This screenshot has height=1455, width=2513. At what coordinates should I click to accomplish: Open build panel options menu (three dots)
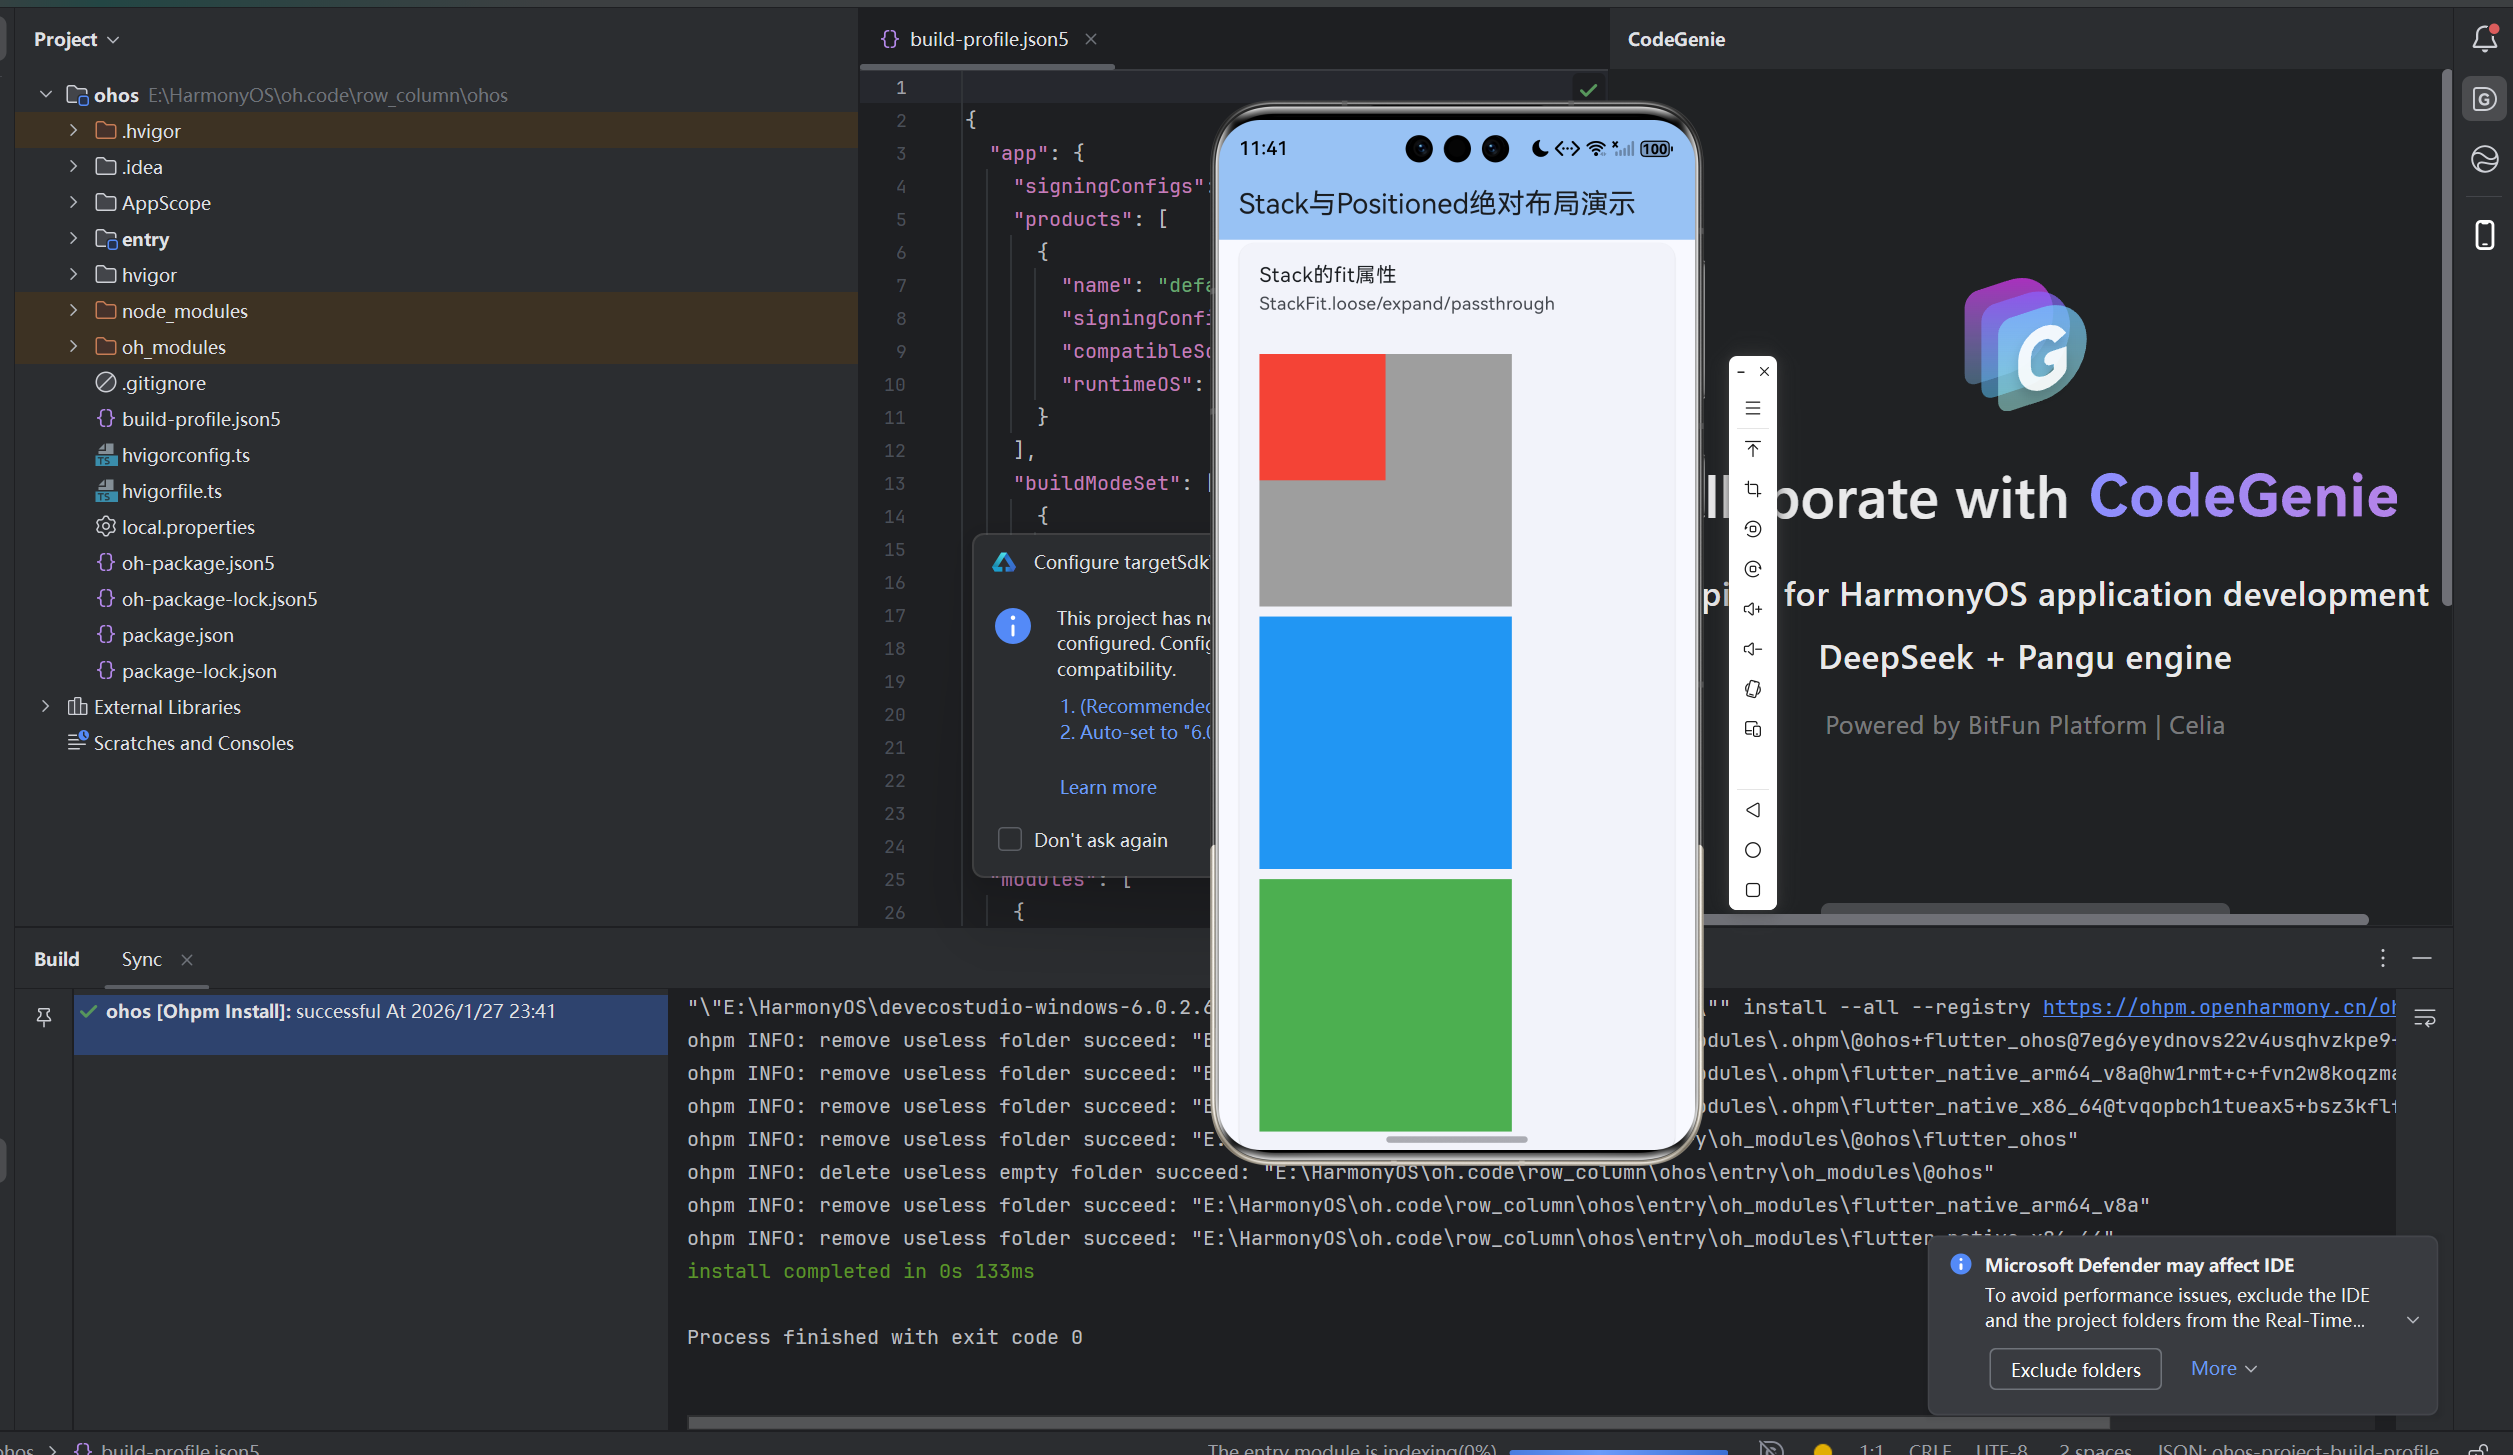2383,958
